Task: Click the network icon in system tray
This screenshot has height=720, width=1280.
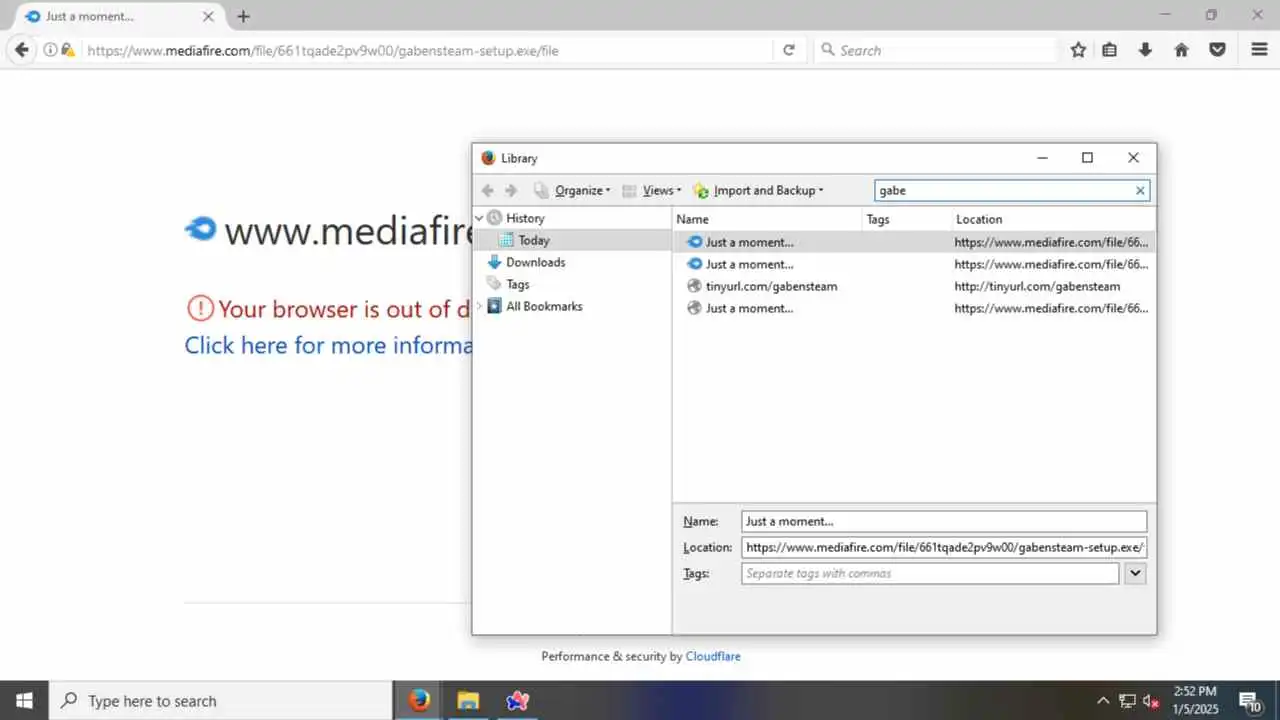Action: (1127, 701)
